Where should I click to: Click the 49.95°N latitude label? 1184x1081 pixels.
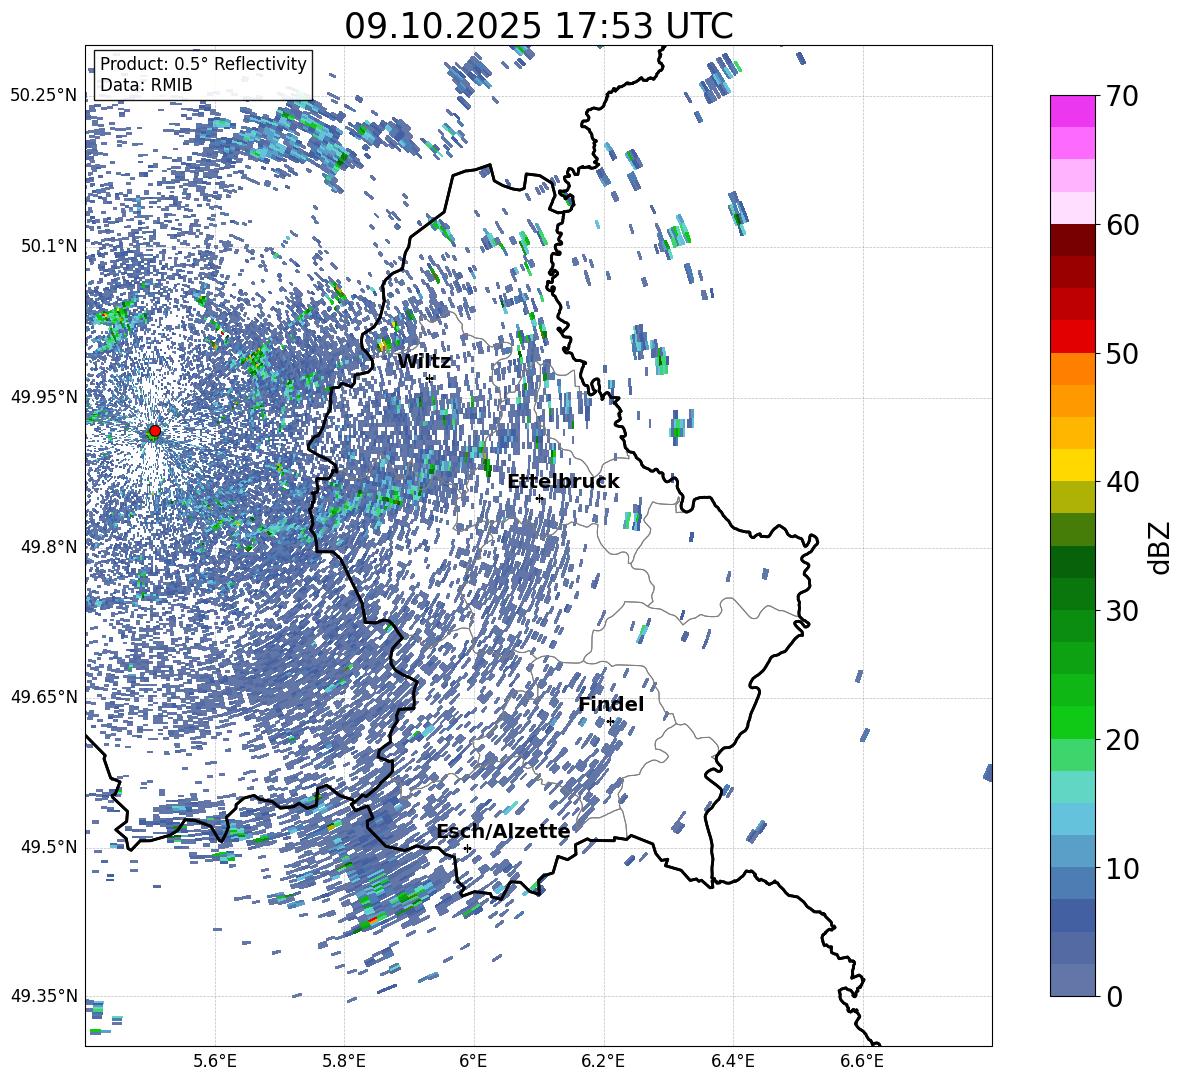coord(44,396)
